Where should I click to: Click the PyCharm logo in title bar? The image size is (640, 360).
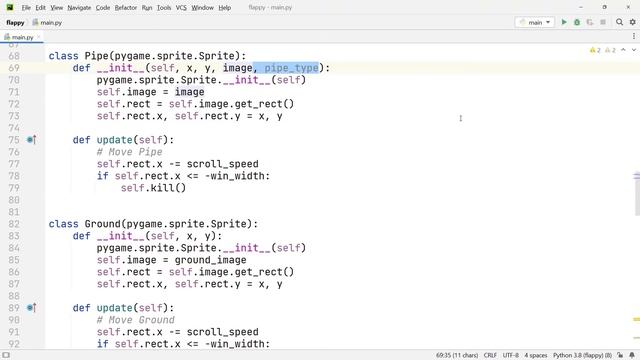[10, 7]
